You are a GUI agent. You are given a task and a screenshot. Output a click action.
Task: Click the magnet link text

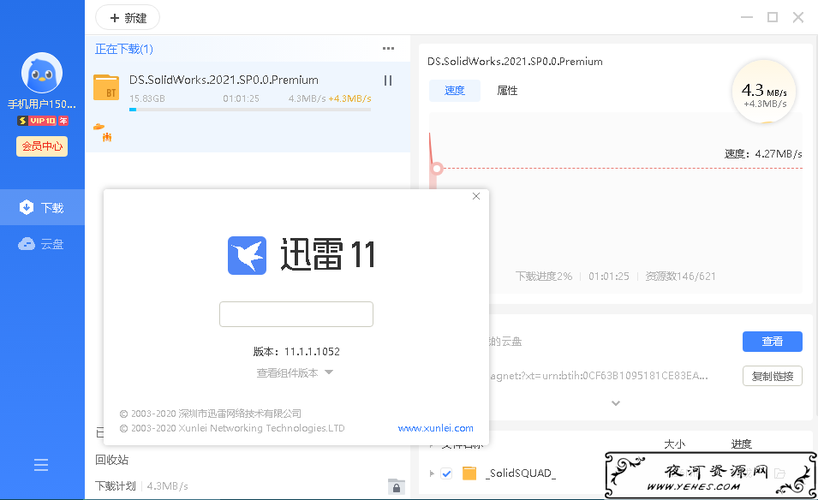[598, 376]
